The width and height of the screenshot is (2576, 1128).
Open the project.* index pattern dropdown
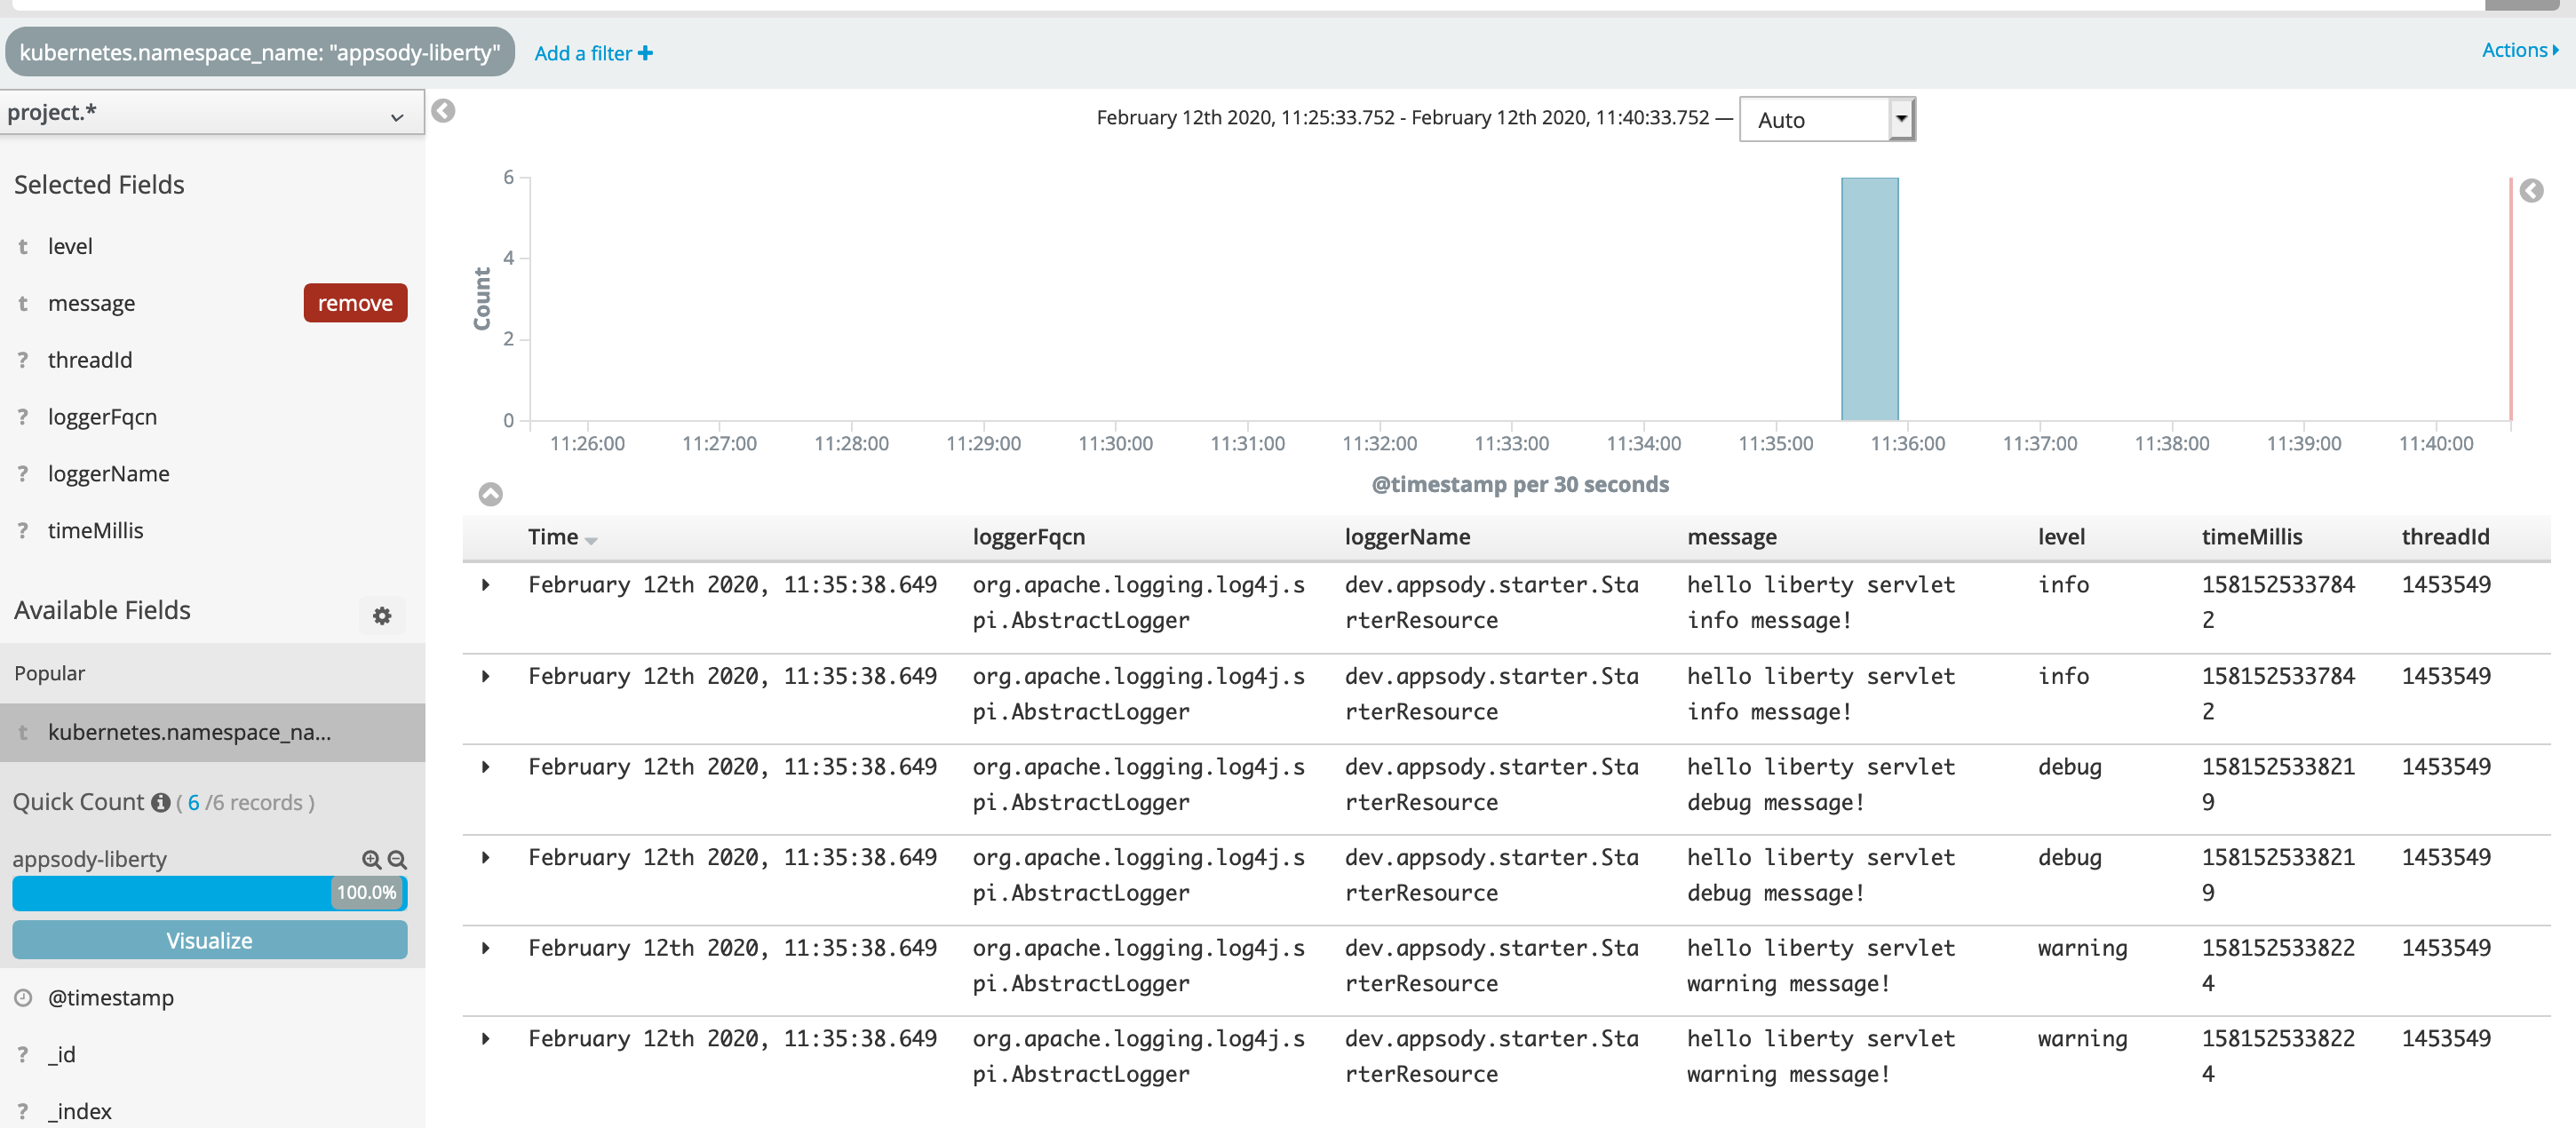point(211,113)
